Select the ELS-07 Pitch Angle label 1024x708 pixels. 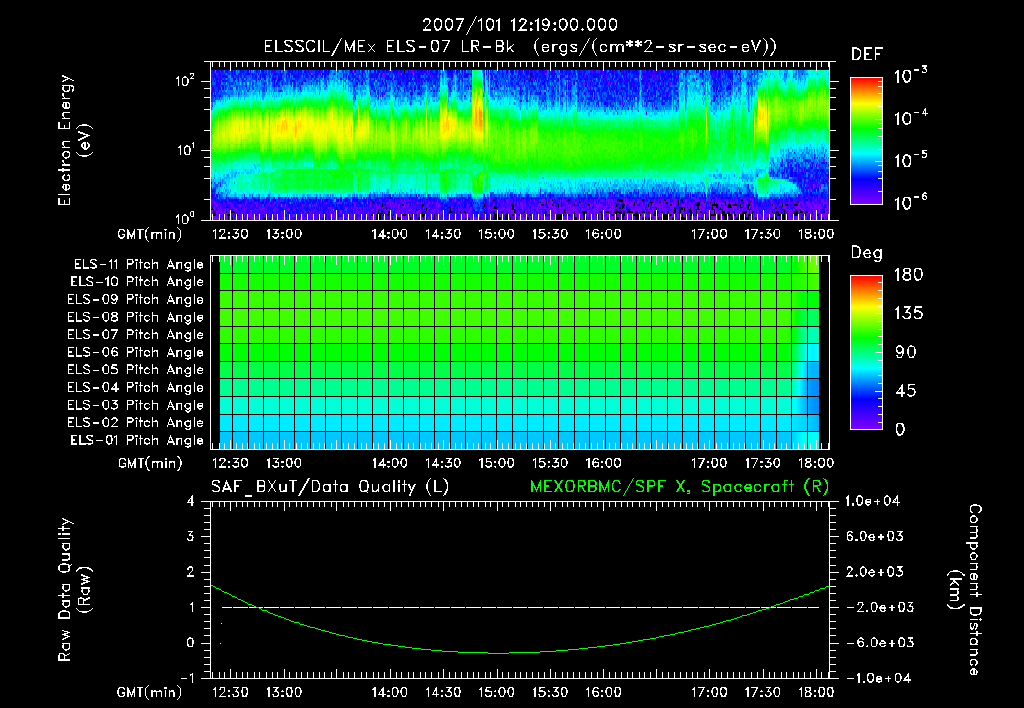136,334
